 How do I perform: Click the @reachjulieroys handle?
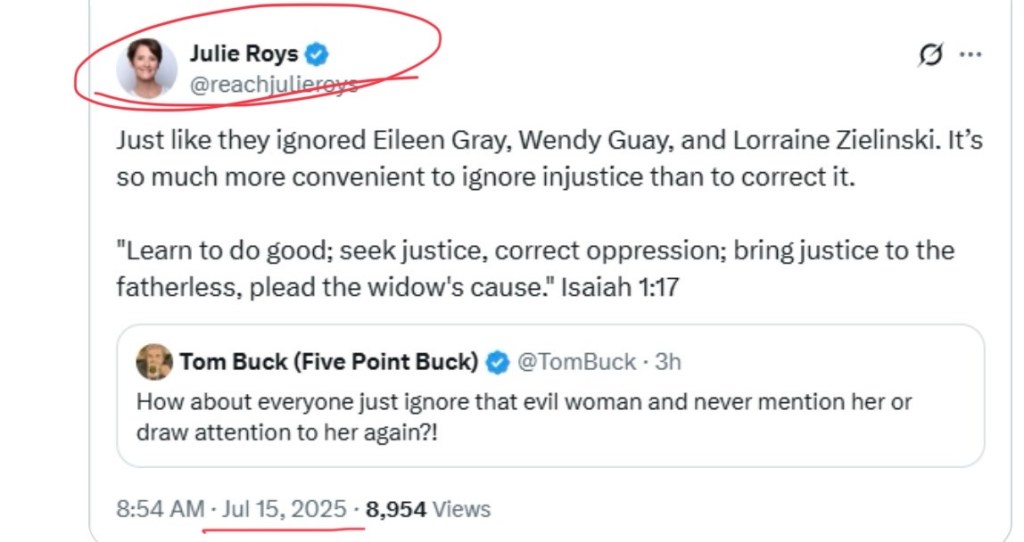pos(274,85)
